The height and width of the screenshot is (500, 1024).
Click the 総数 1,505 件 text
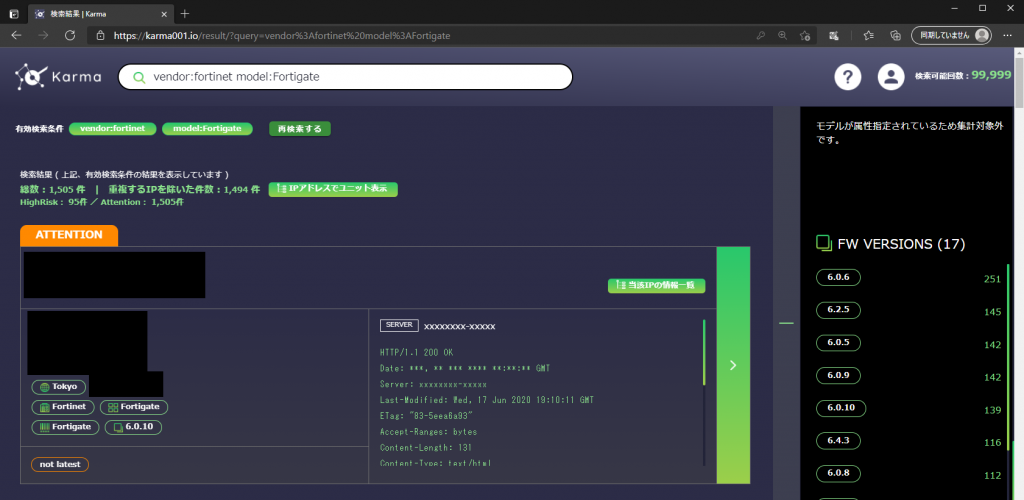52,189
